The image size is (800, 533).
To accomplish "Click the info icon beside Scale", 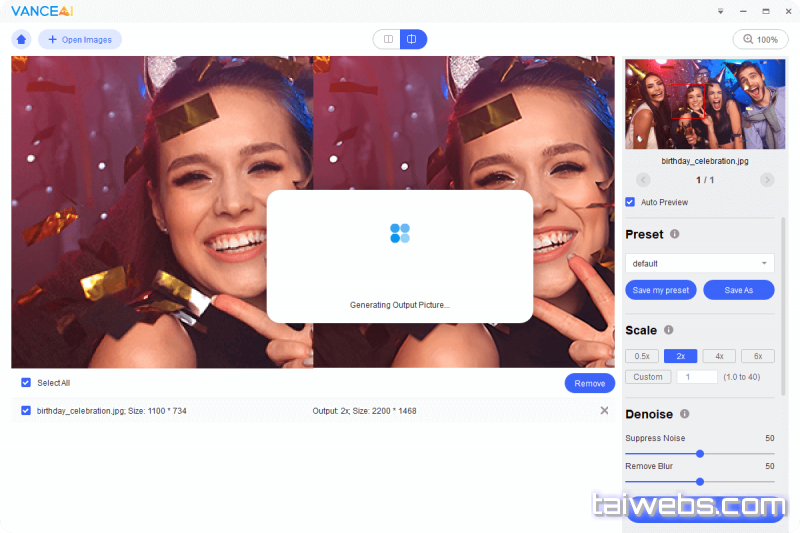I will pyautogui.click(x=668, y=330).
